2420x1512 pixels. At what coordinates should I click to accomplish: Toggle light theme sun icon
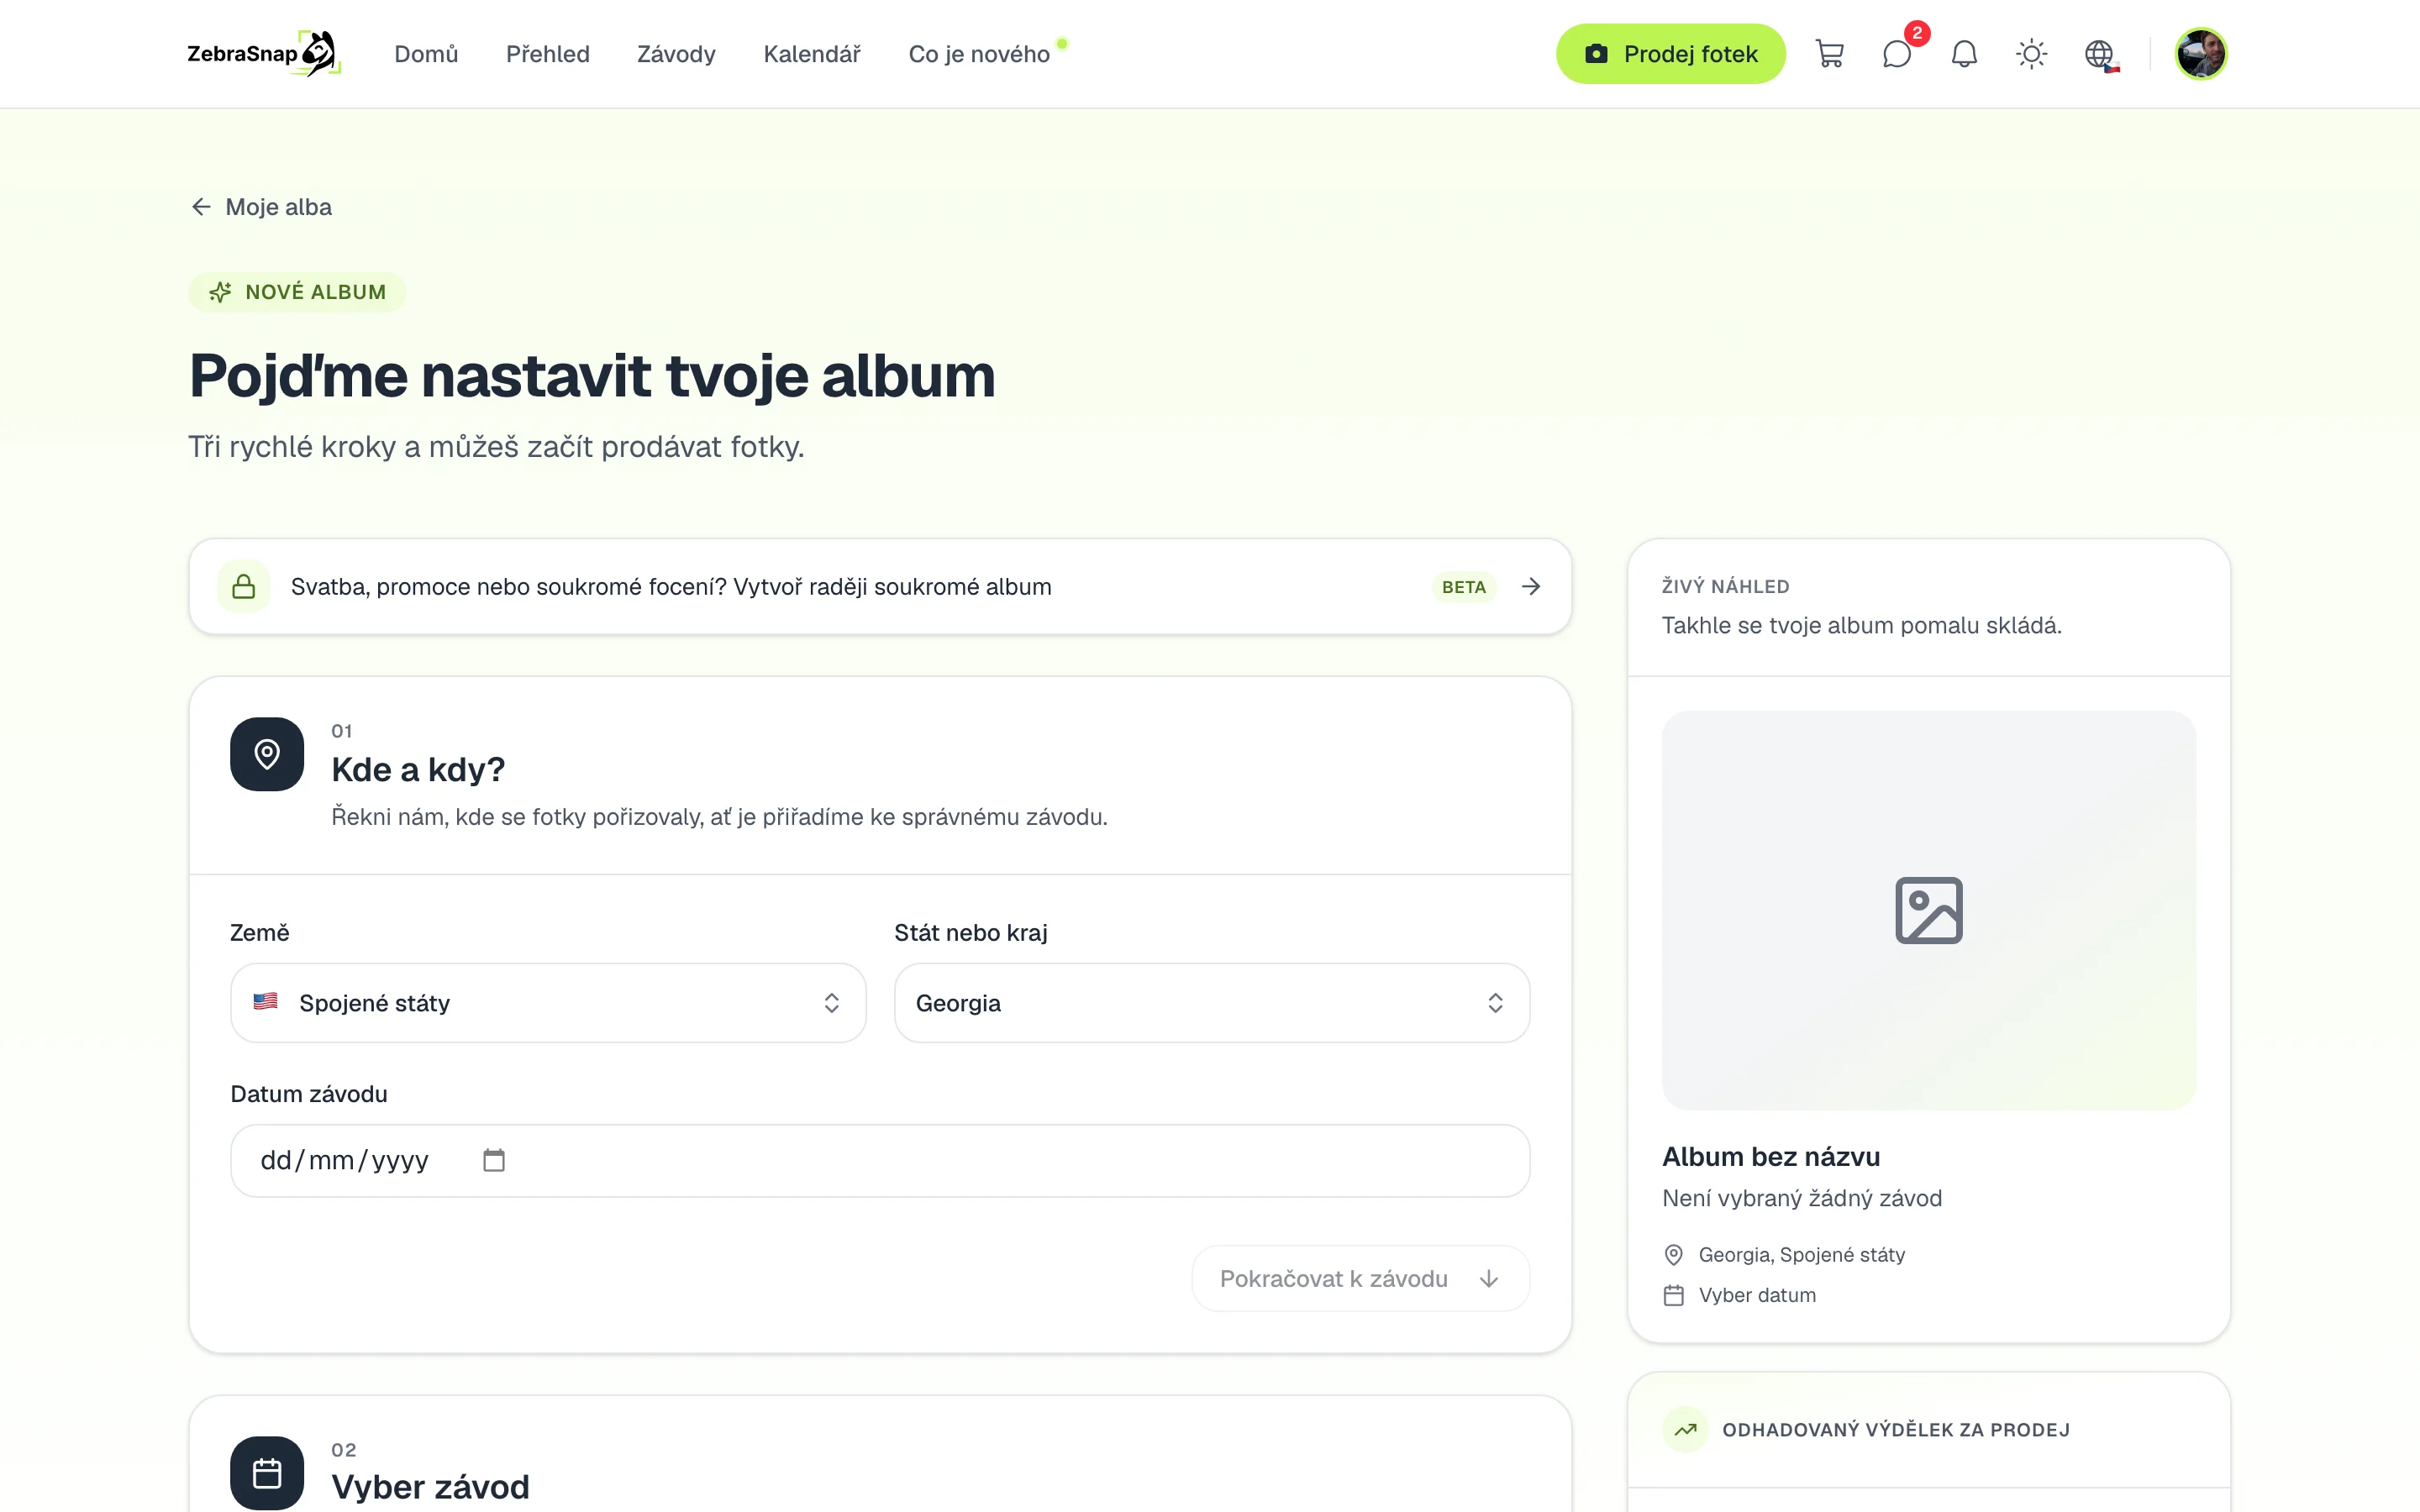tap(2031, 54)
